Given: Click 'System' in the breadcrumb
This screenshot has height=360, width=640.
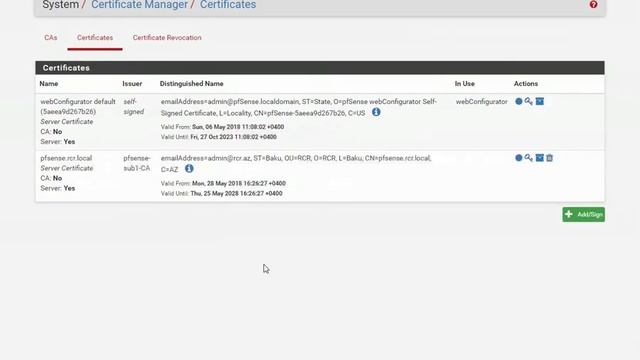Looking at the screenshot, I should [60, 5].
